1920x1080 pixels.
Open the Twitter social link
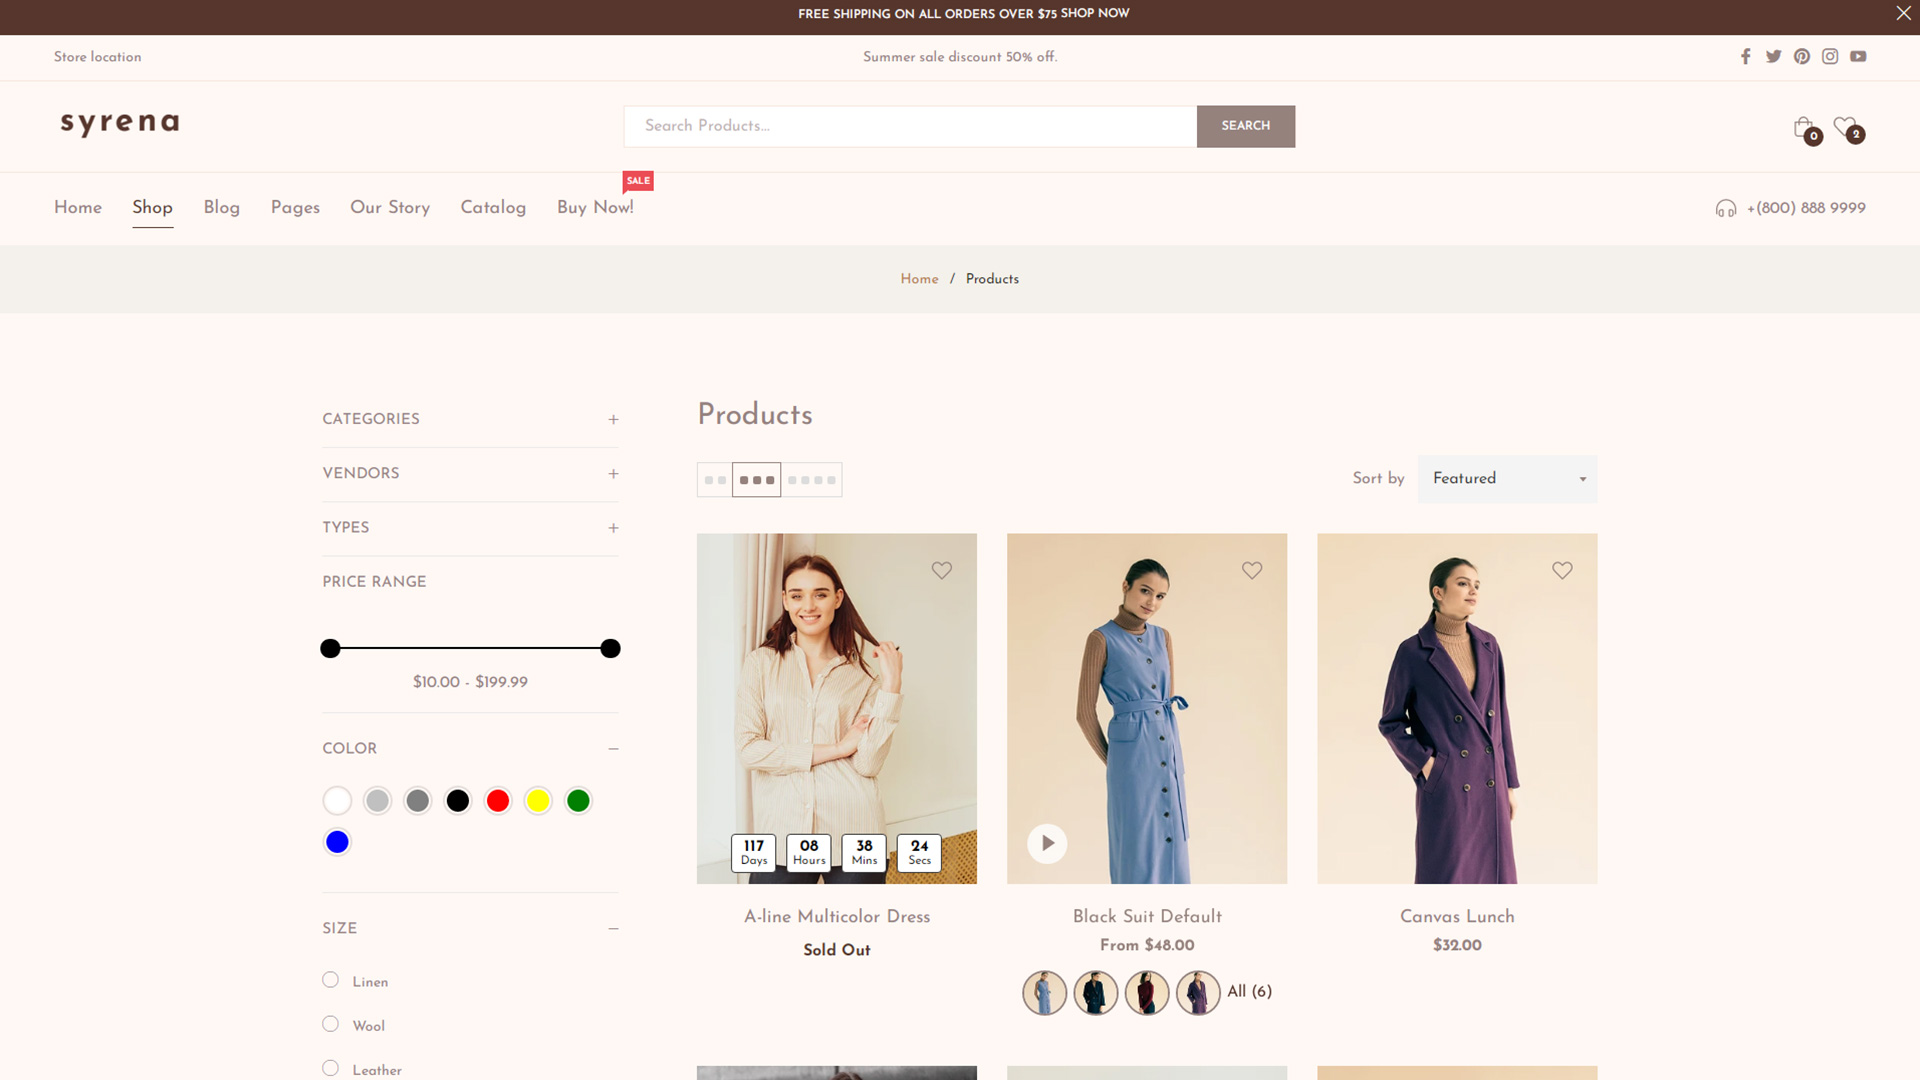[1773, 57]
